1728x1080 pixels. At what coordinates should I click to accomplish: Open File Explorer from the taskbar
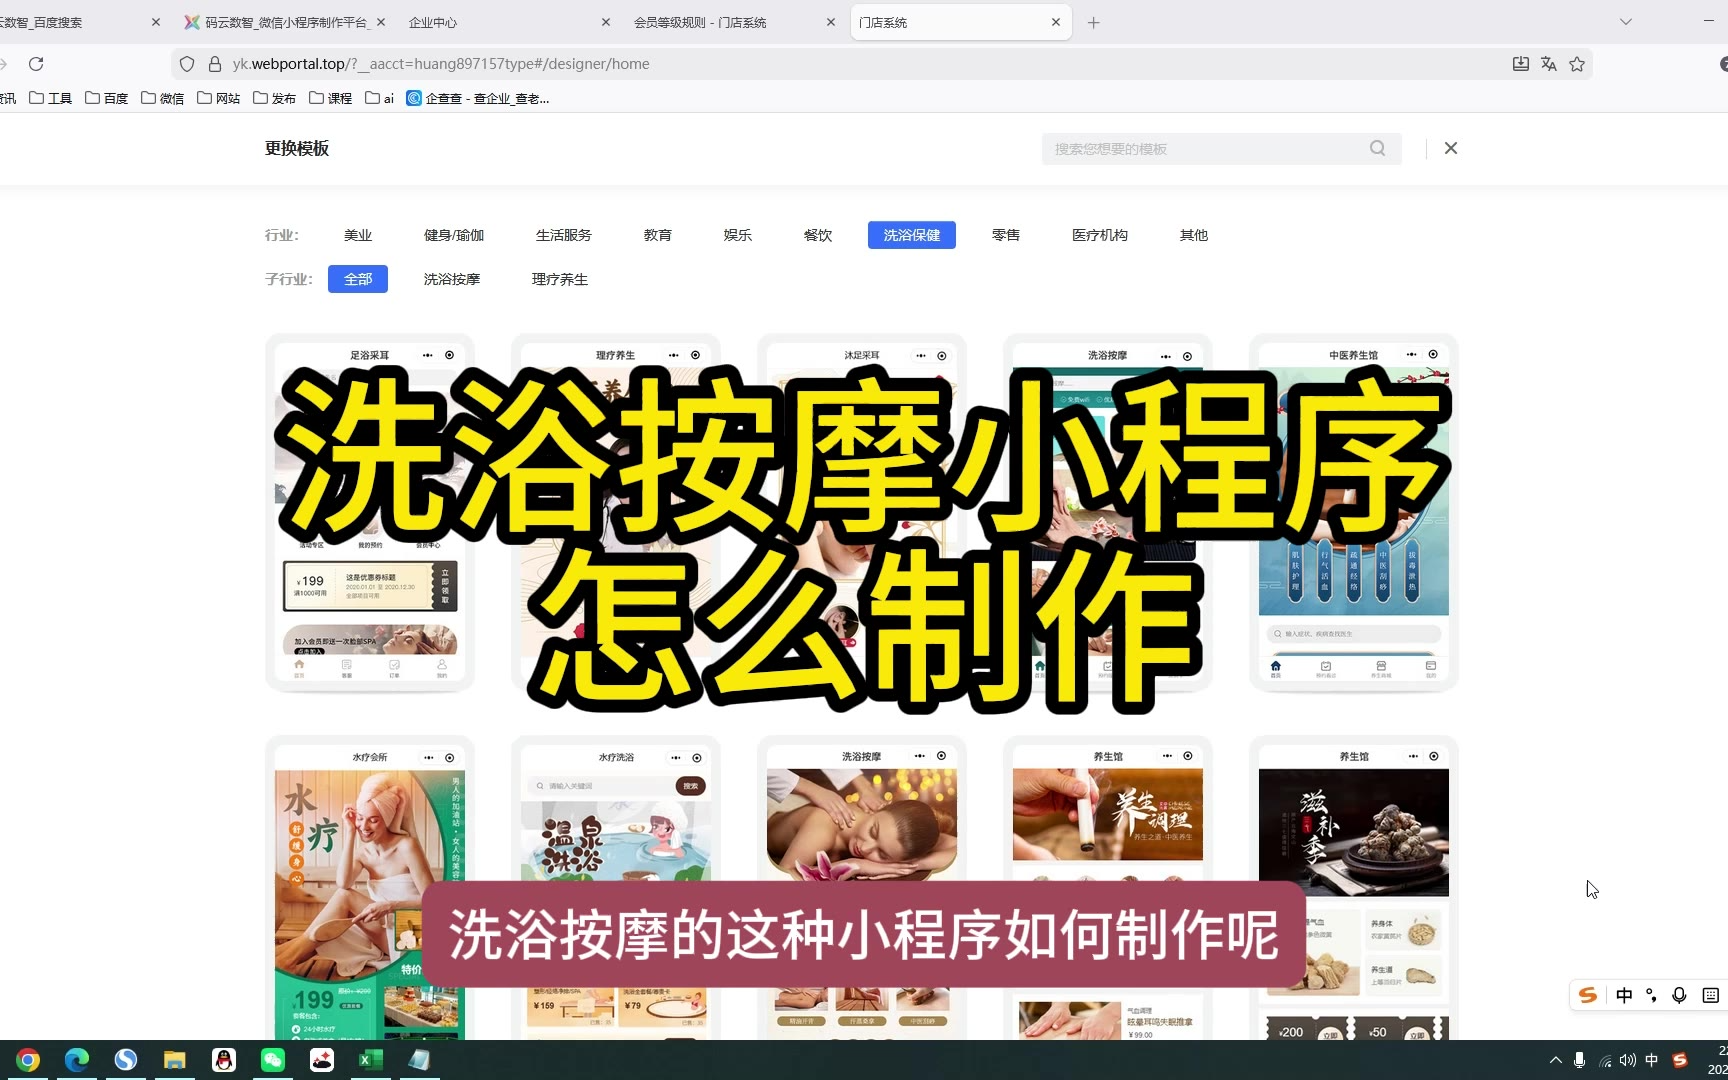pyautogui.click(x=175, y=1060)
